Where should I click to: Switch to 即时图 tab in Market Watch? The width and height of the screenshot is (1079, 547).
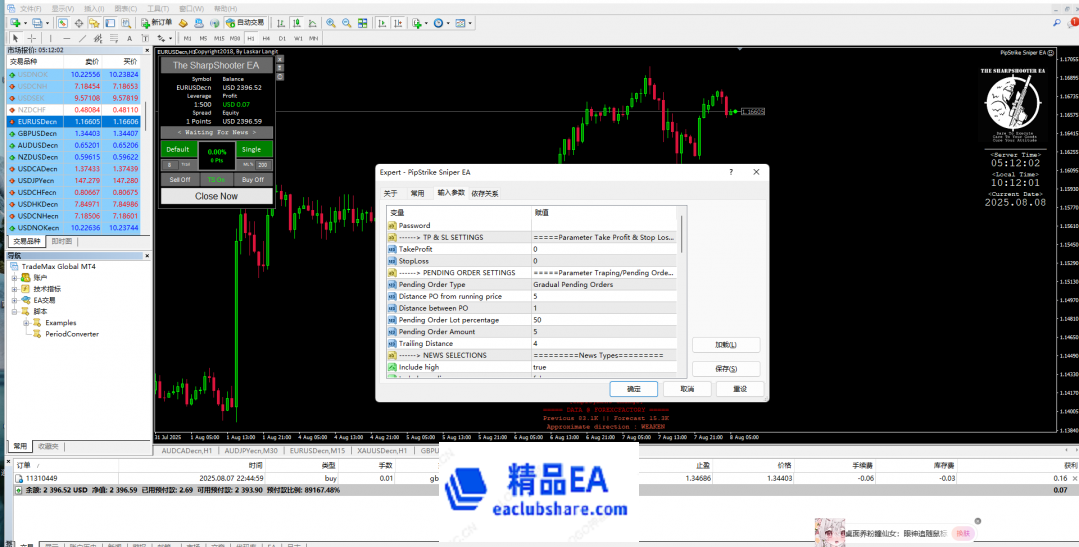pyautogui.click(x=61, y=242)
